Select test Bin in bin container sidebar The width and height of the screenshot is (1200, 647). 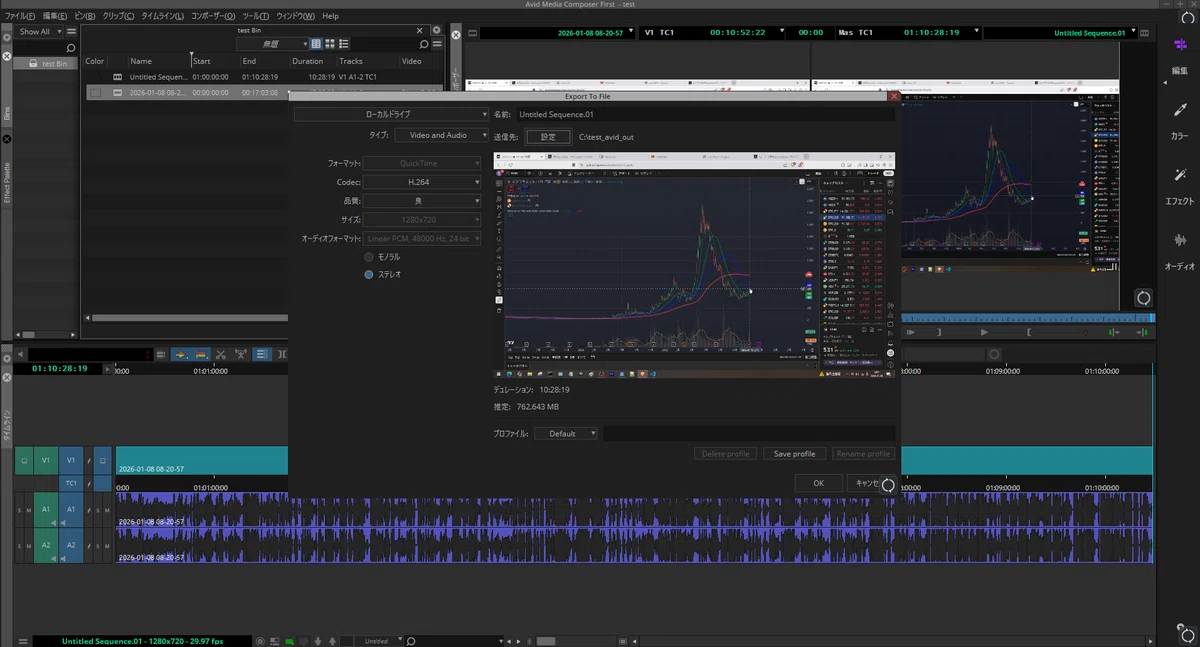point(47,63)
